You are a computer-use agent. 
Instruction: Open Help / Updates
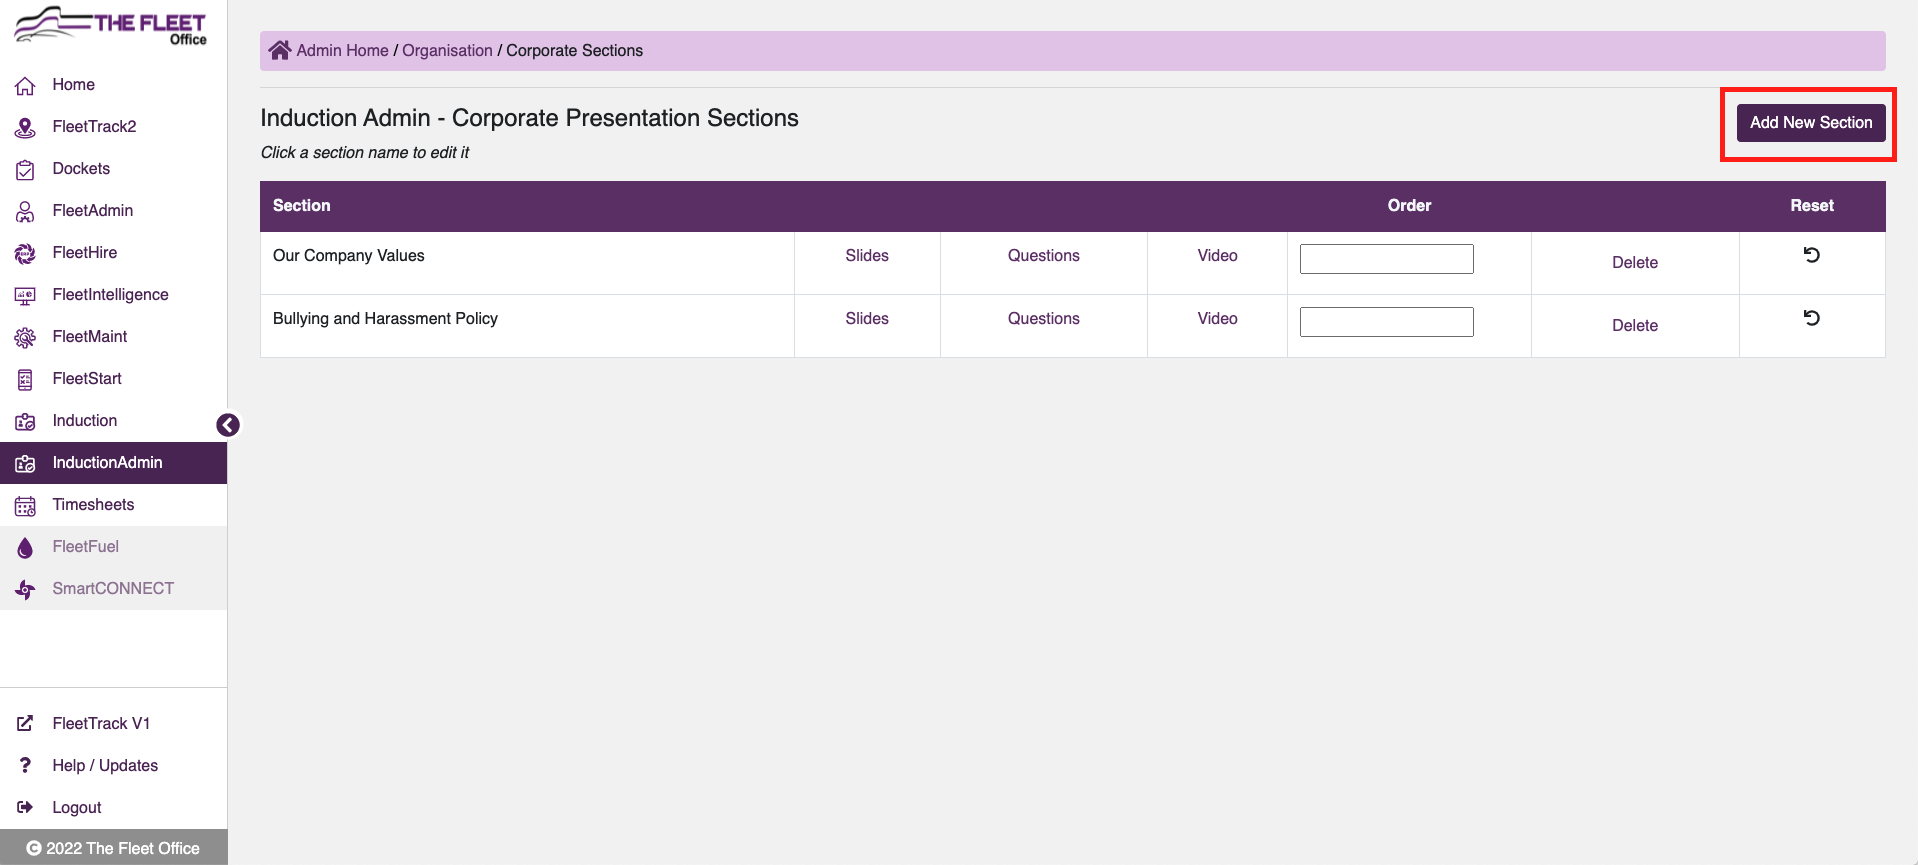coord(105,766)
